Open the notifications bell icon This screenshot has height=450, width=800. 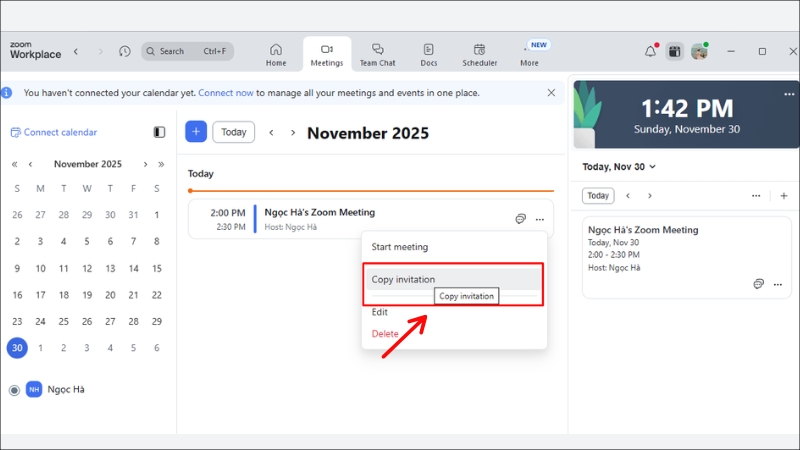click(x=650, y=51)
